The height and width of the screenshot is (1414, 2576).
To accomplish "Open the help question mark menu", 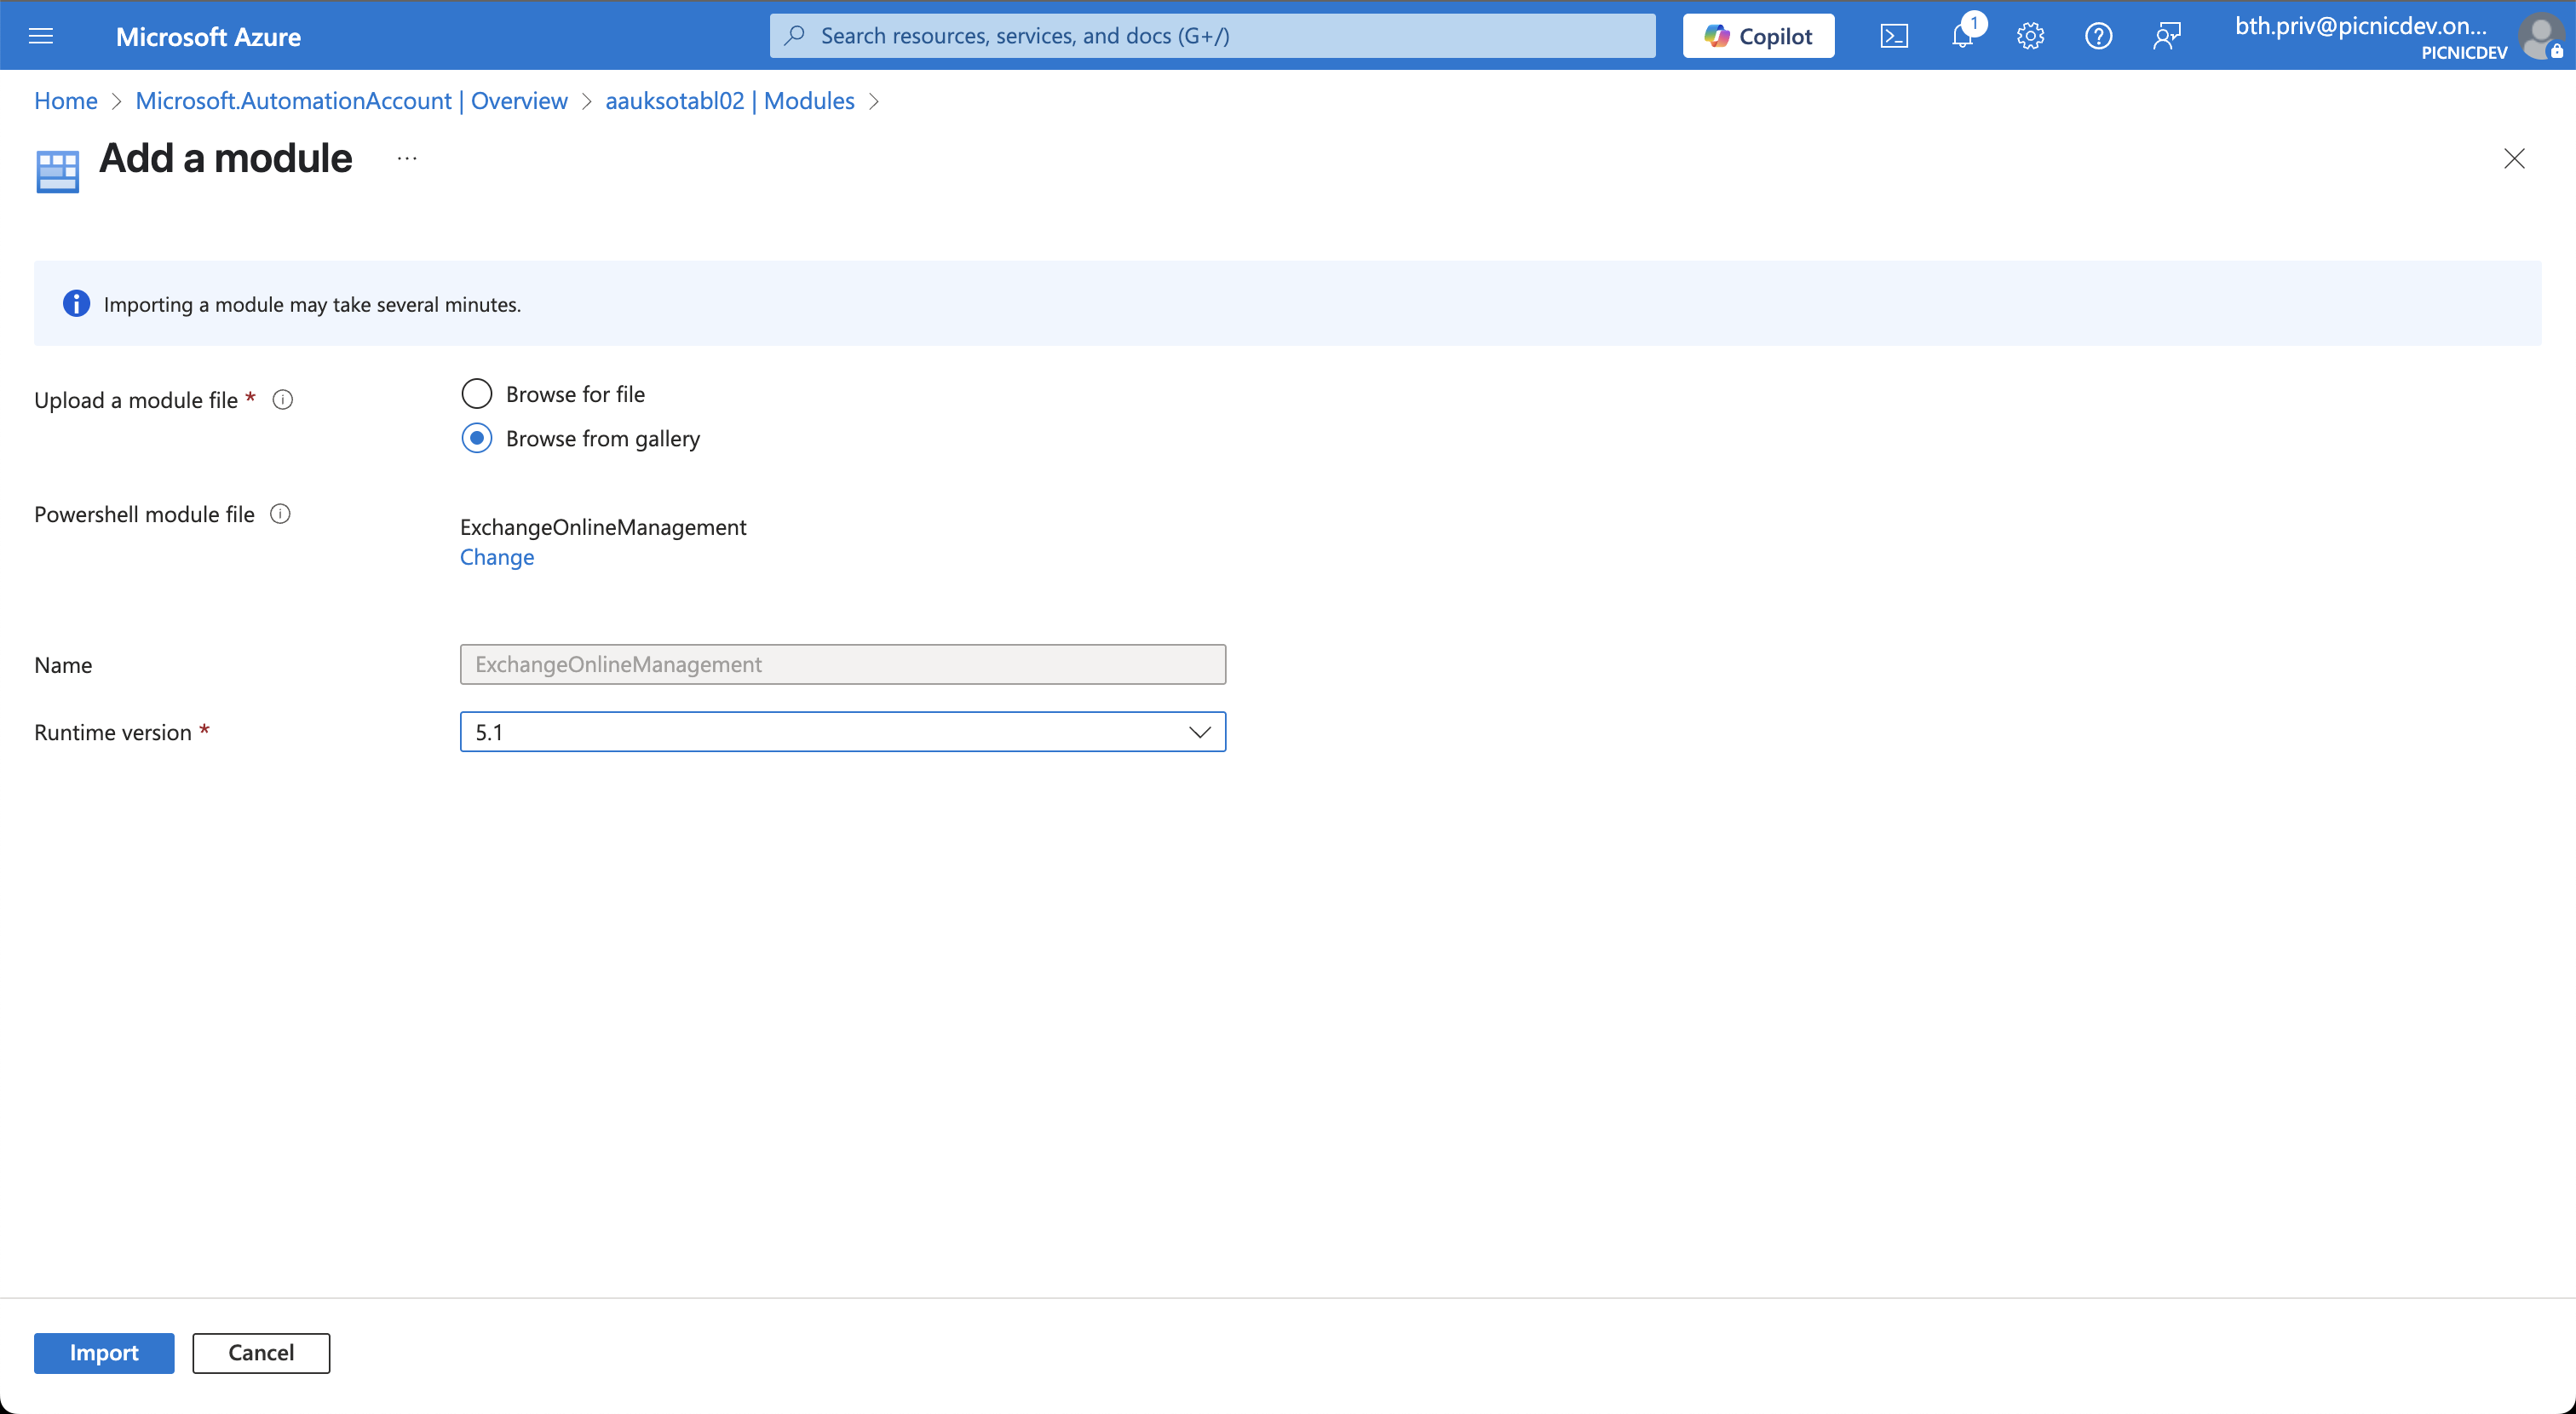I will coord(2098,36).
